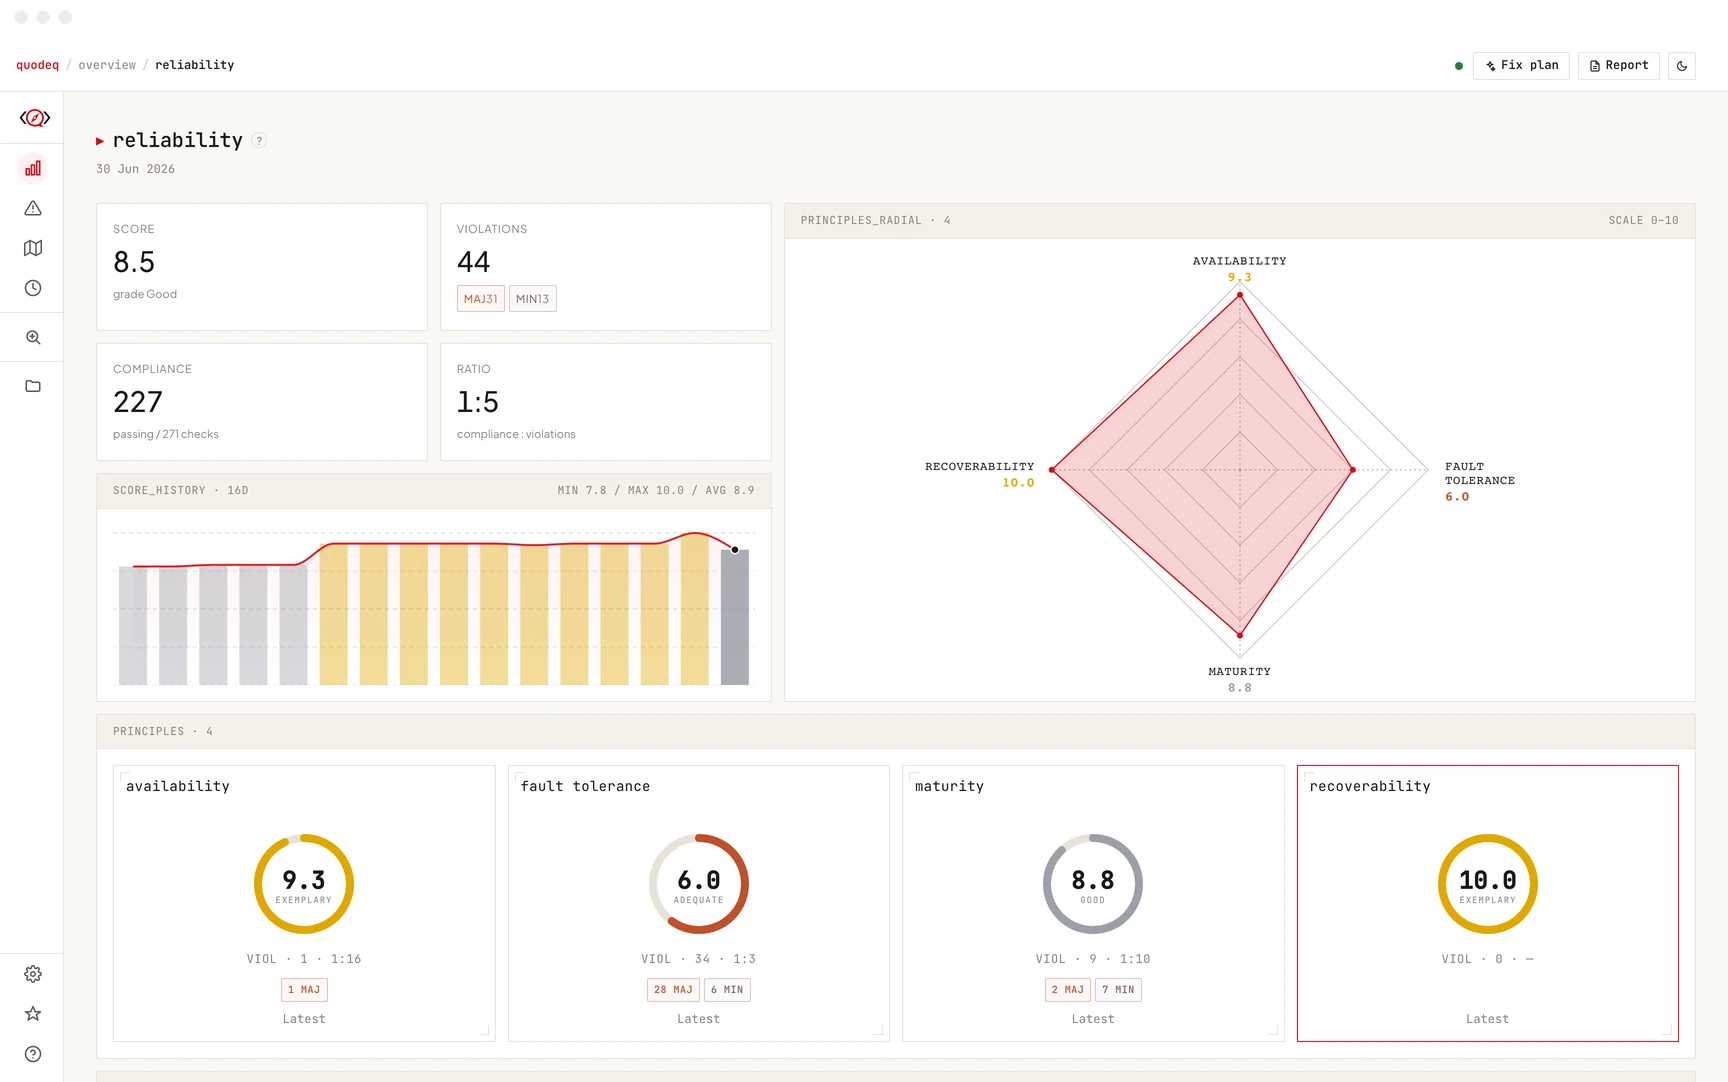Click the Report button
Screen dimensions: 1728x1082
coord(1619,66)
